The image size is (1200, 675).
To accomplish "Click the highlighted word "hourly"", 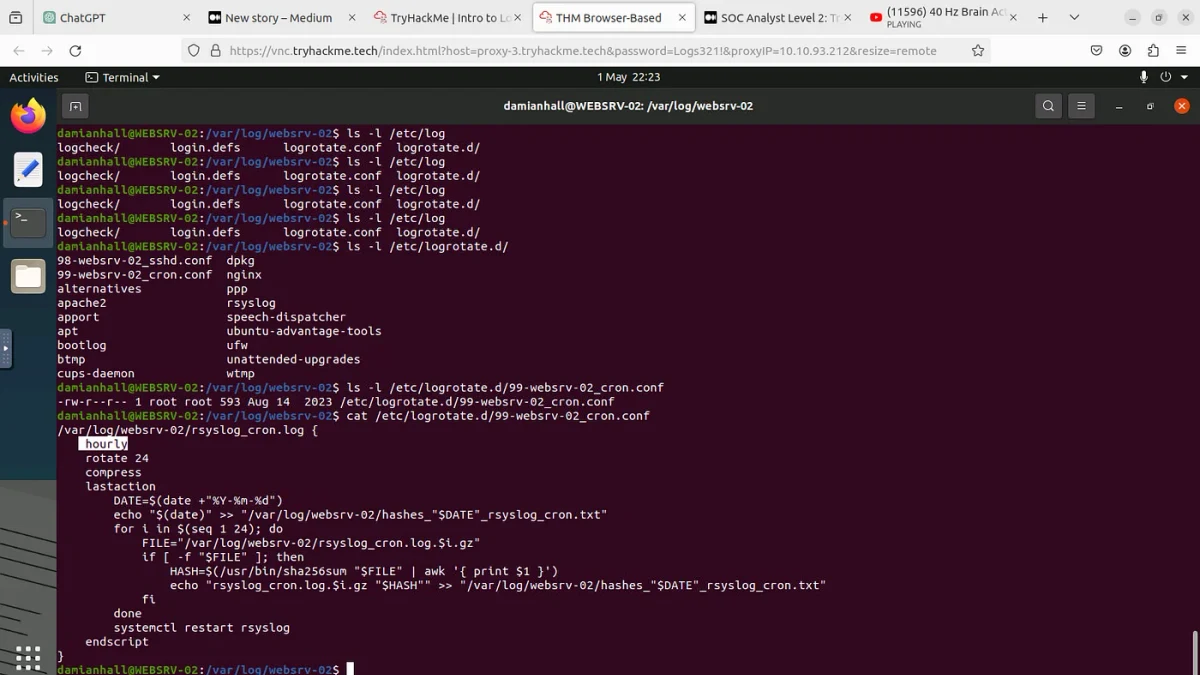I will 106,444.
